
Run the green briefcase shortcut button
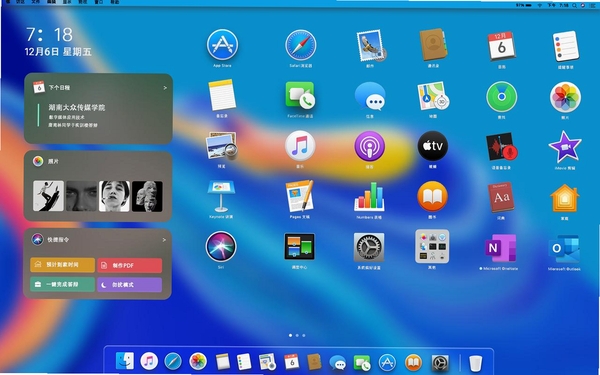[62, 284]
